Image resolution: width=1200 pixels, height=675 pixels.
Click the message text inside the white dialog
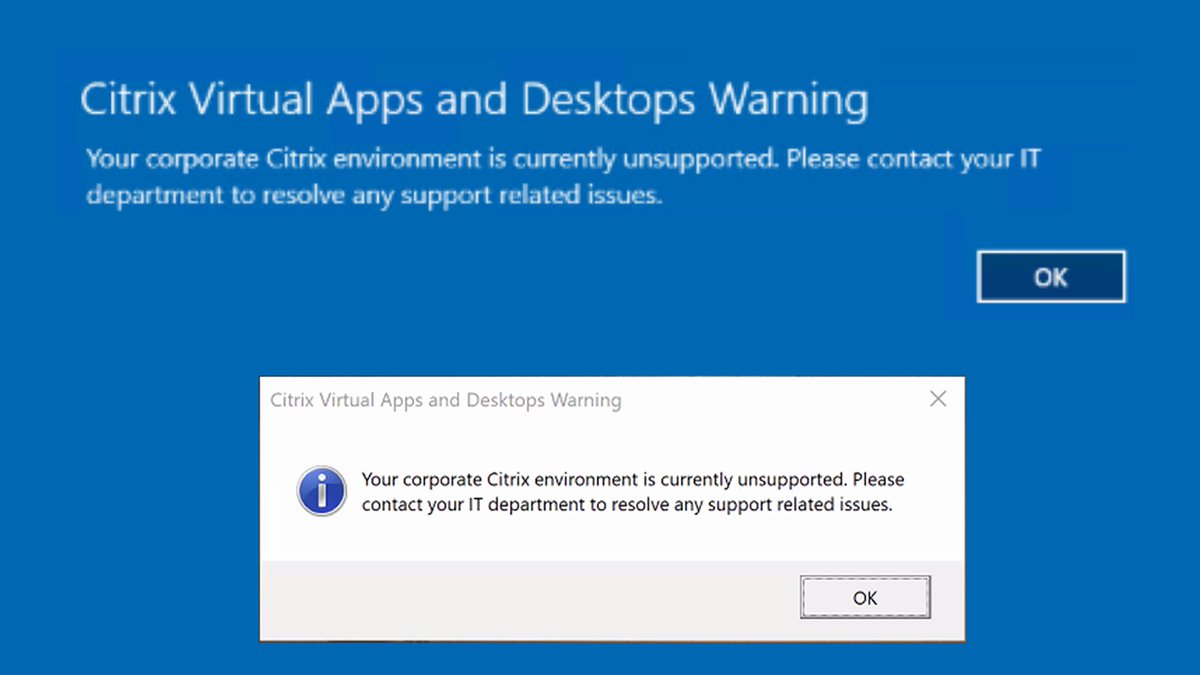633,492
